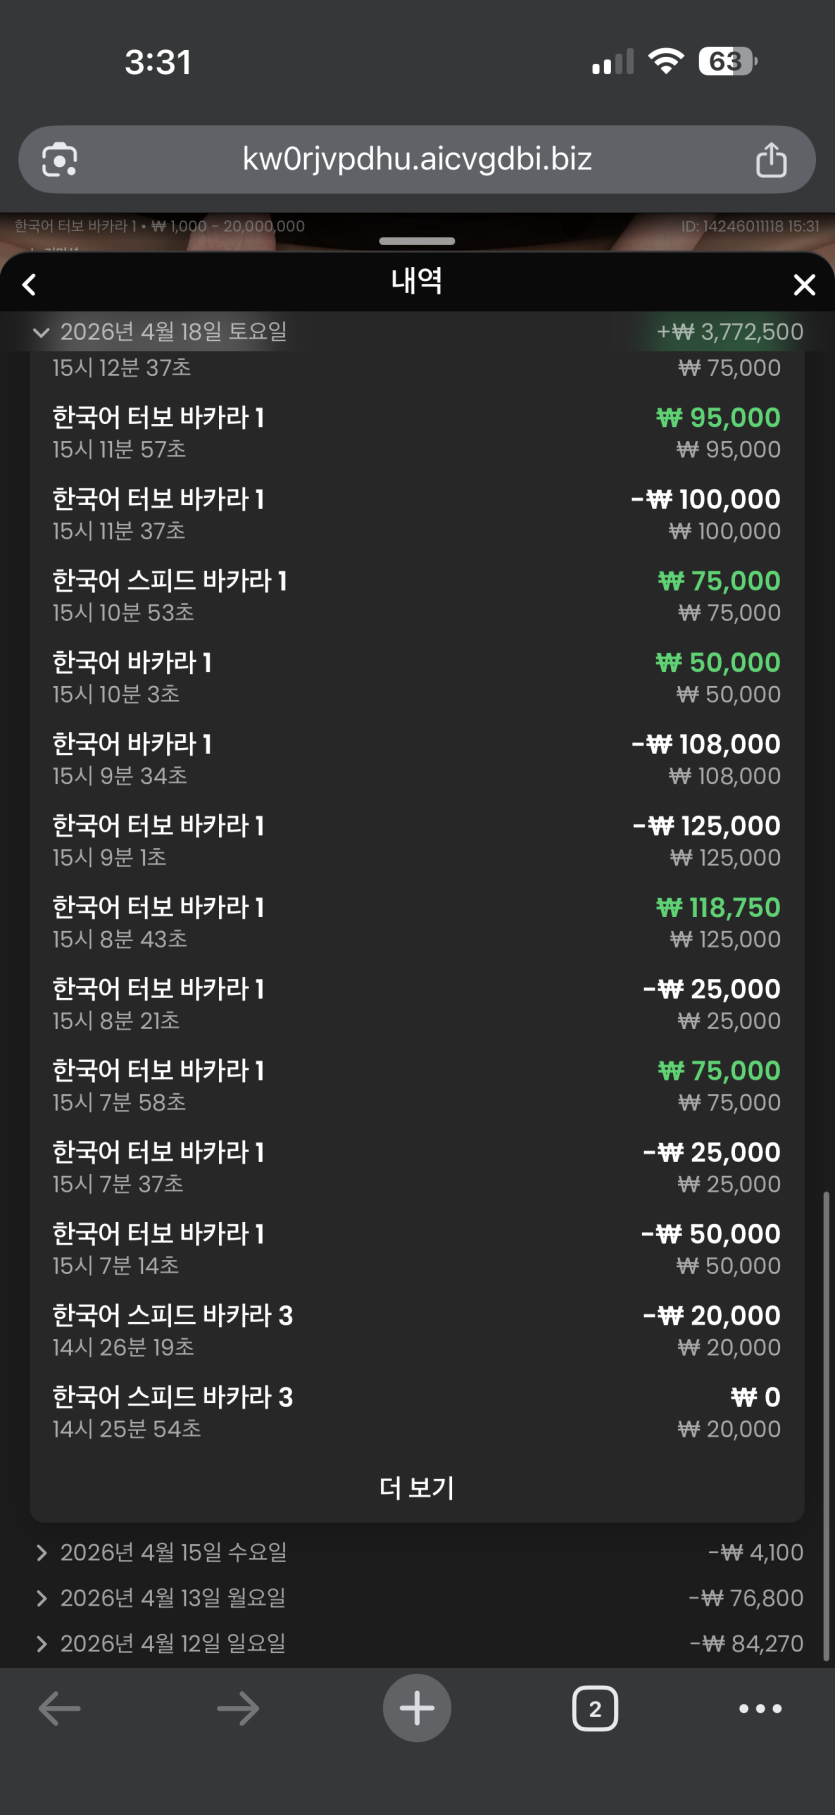Image resolution: width=835 pixels, height=1815 pixels.
Task: Close the 내역 history panel
Action: coord(804,285)
